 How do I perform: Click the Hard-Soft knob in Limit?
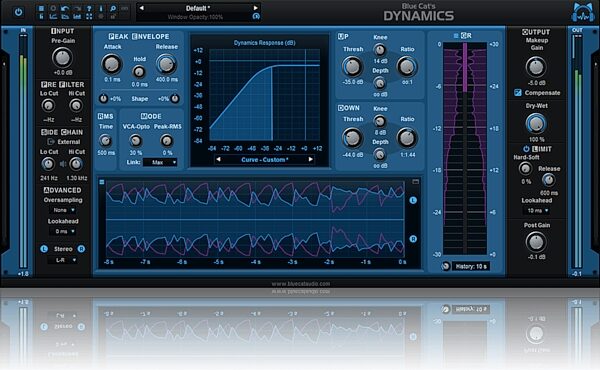coord(525,168)
